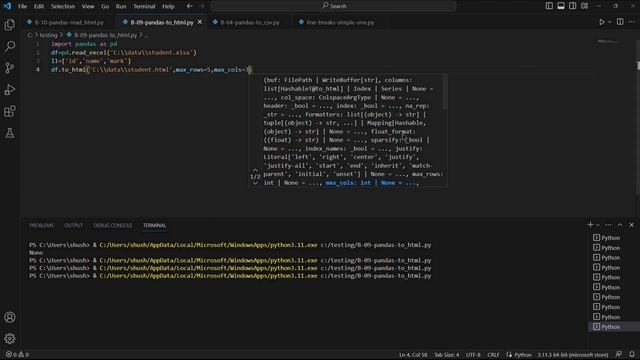640x360 pixels.
Task: Open the File menu
Action: pos(22,6)
